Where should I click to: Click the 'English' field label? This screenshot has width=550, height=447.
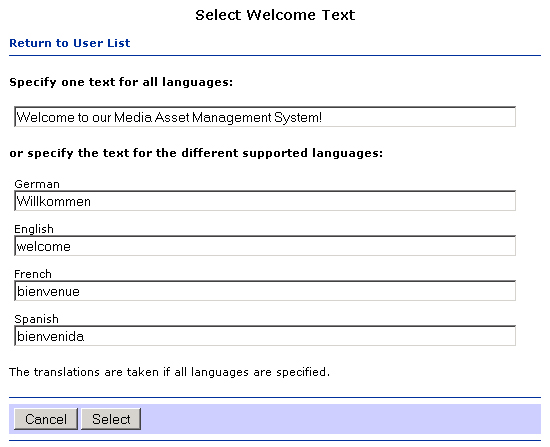(x=34, y=229)
